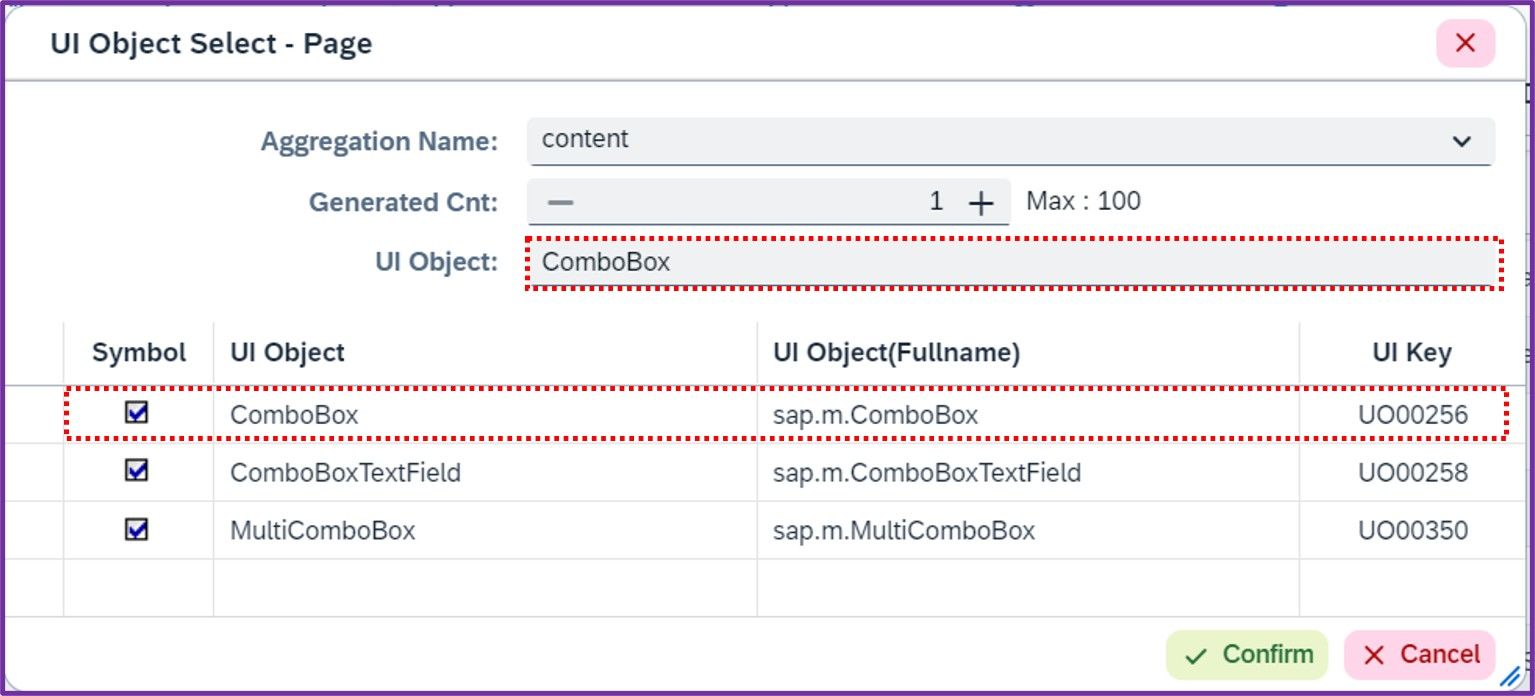Toggle the MultiComboBox row checkbox
Screen dimensions: 1535x696
pos(137,528)
